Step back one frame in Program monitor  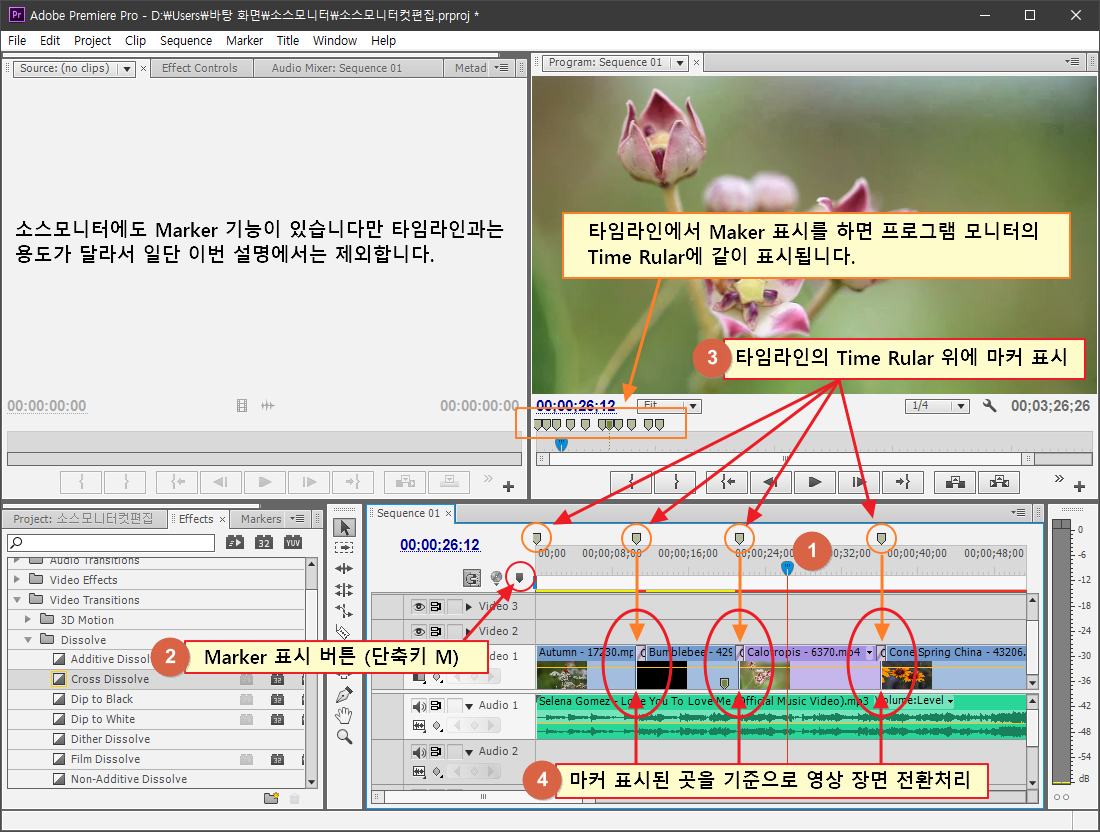tap(770, 482)
